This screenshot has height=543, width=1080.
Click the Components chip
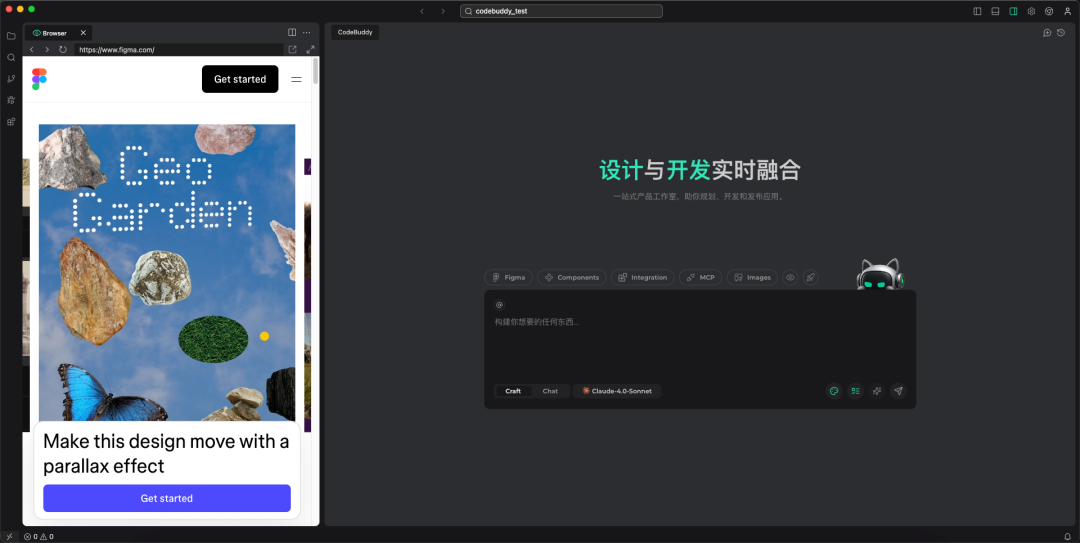tap(572, 277)
